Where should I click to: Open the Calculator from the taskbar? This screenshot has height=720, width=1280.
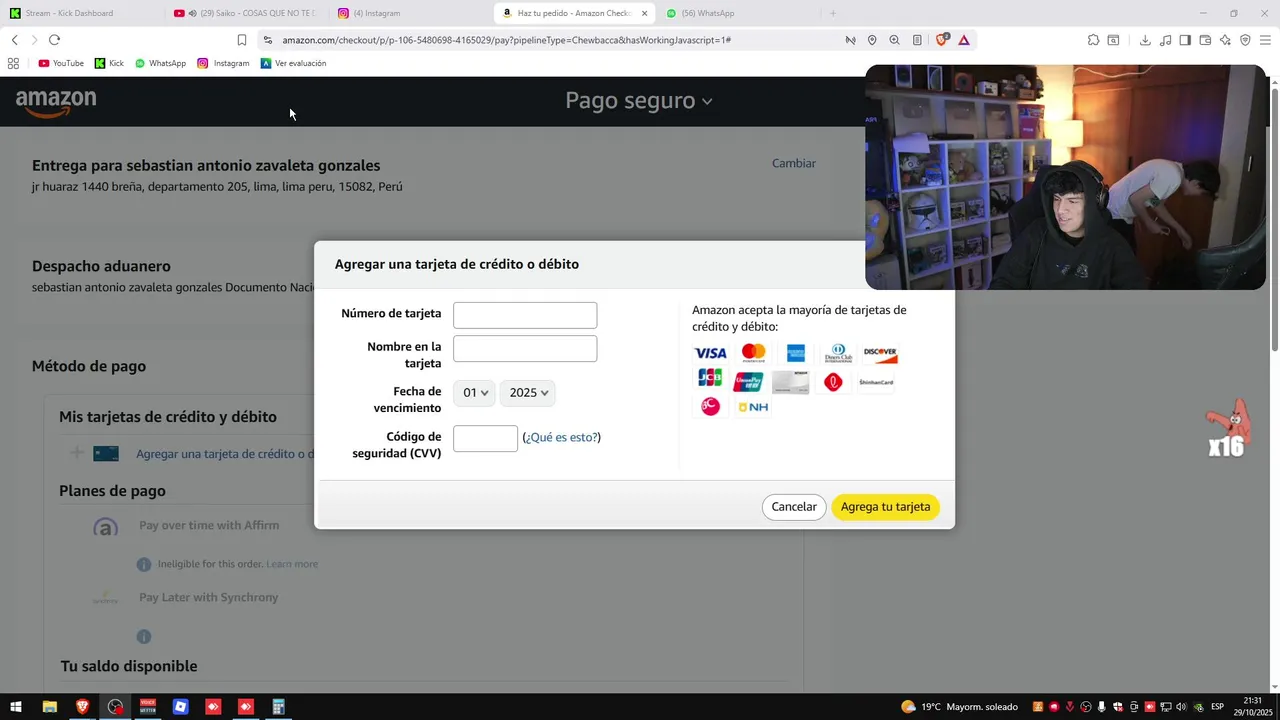coord(278,707)
